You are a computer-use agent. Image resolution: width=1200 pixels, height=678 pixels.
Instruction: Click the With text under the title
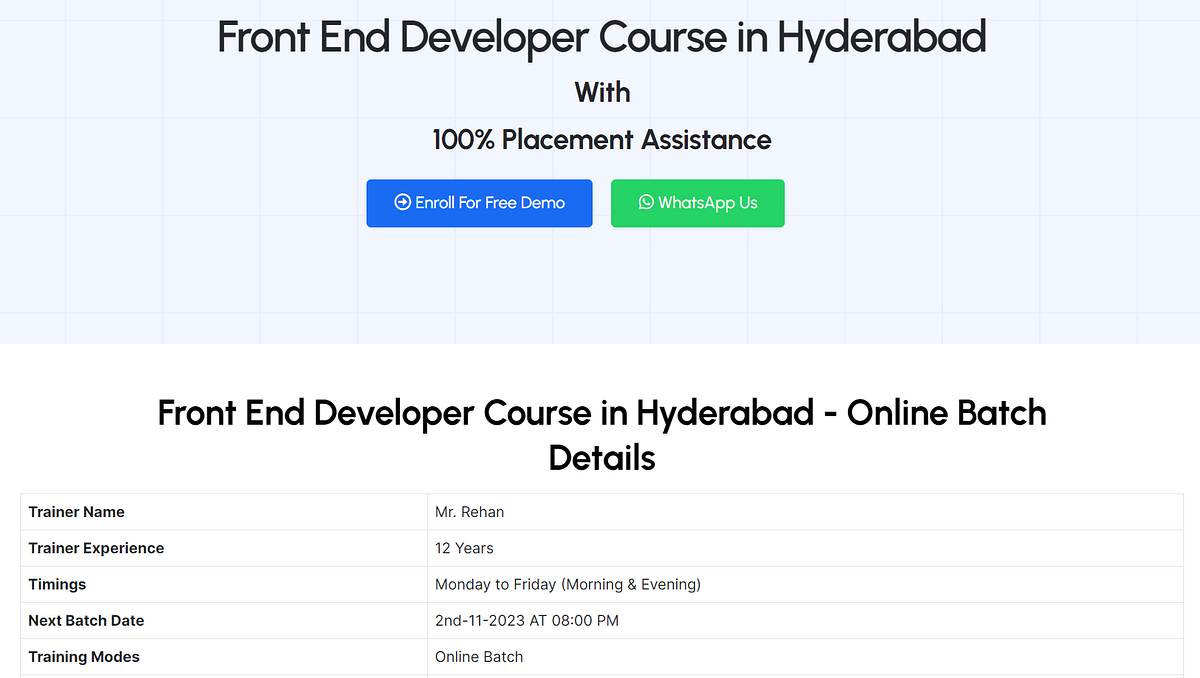click(601, 92)
